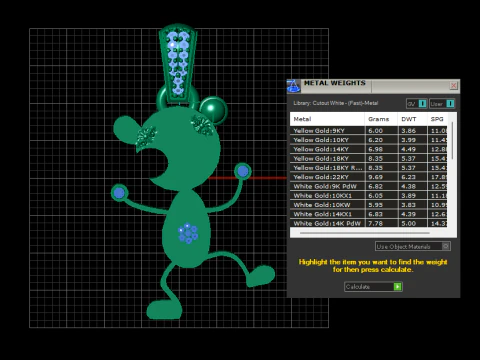480x360 pixels.
Task: Select the Yellow Gold:18KY row
Action: pos(368,159)
